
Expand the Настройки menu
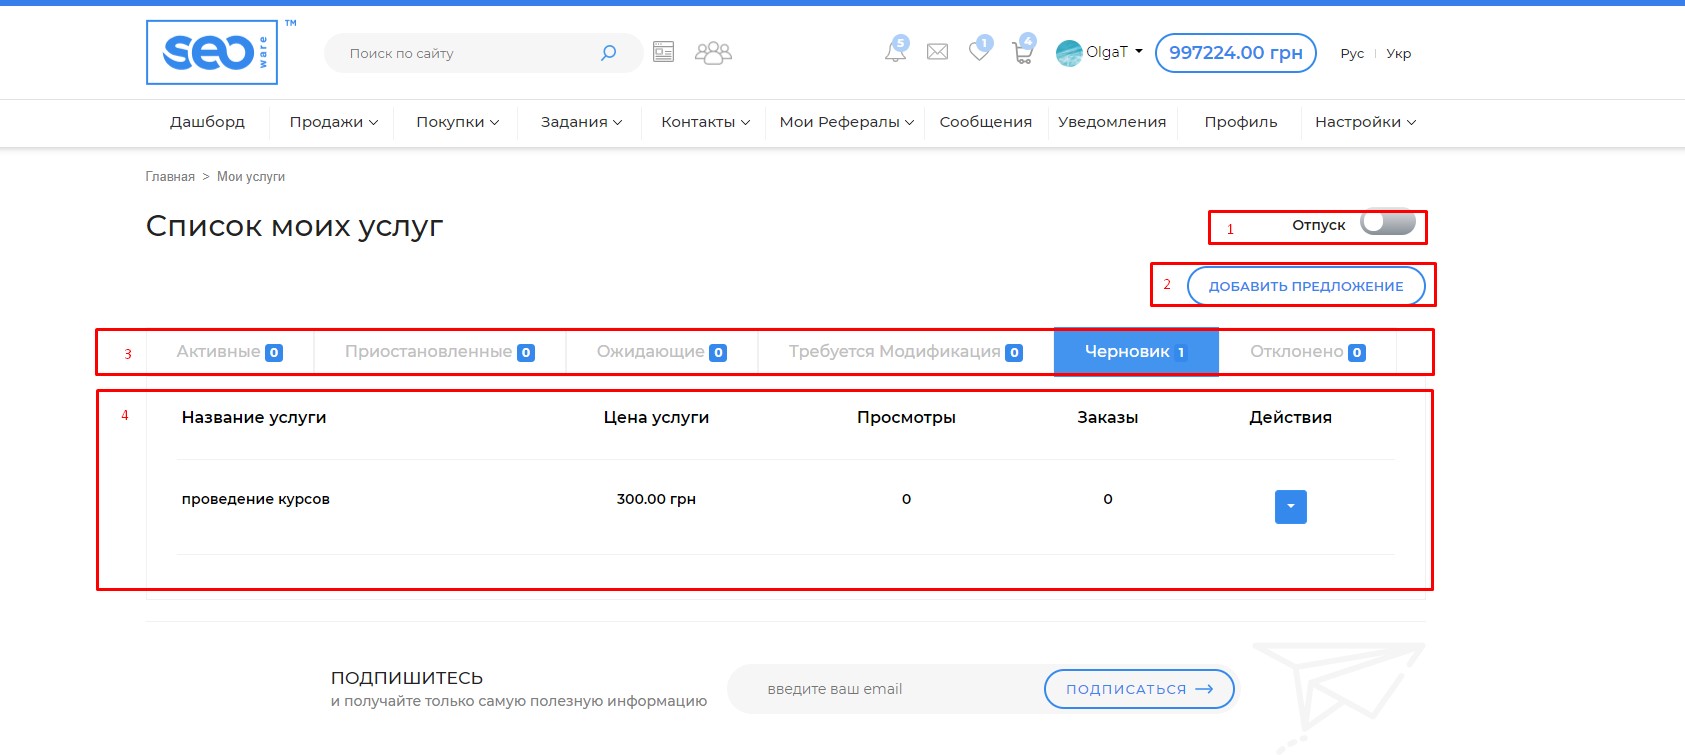1364,122
